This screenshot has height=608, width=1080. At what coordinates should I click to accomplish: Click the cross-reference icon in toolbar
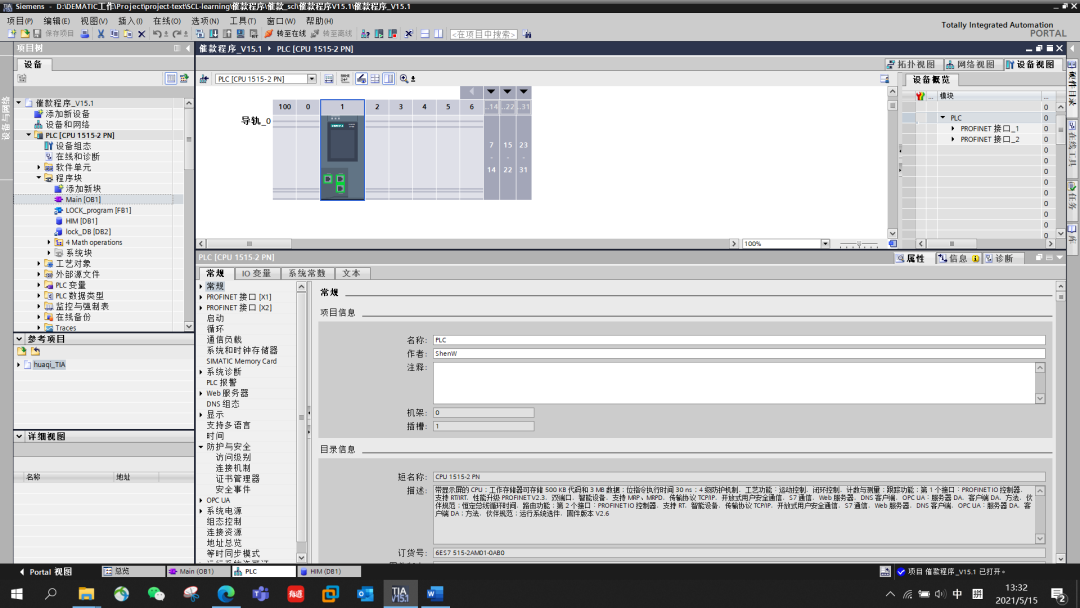pyautogui.click(x=408, y=34)
